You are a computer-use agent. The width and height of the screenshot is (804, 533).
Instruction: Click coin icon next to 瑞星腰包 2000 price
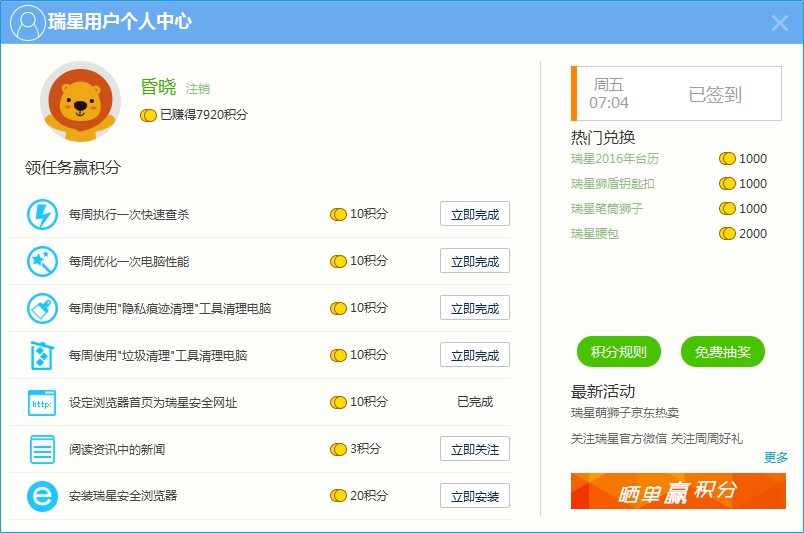point(727,233)
